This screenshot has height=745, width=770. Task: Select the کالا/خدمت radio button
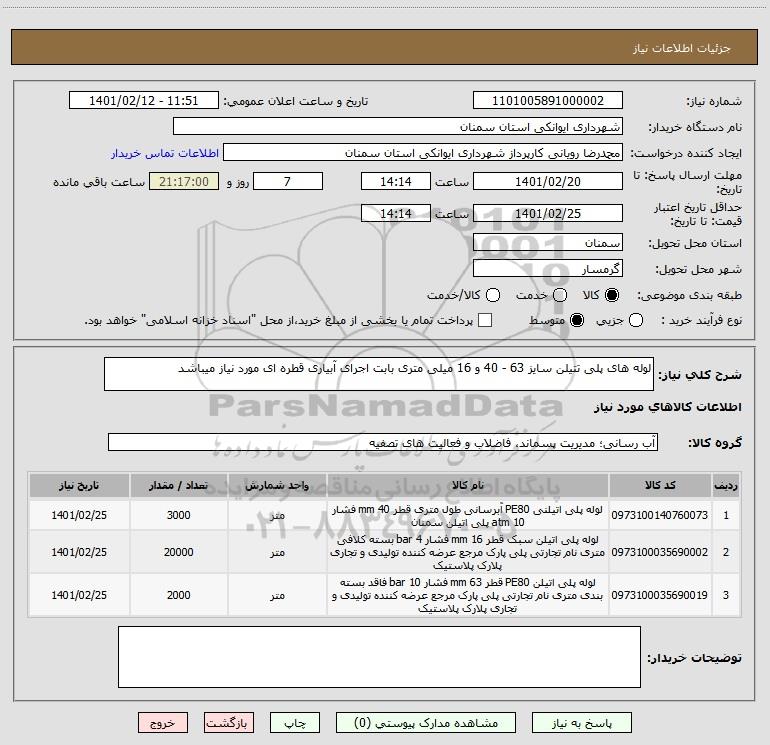(x=493, y=295)
